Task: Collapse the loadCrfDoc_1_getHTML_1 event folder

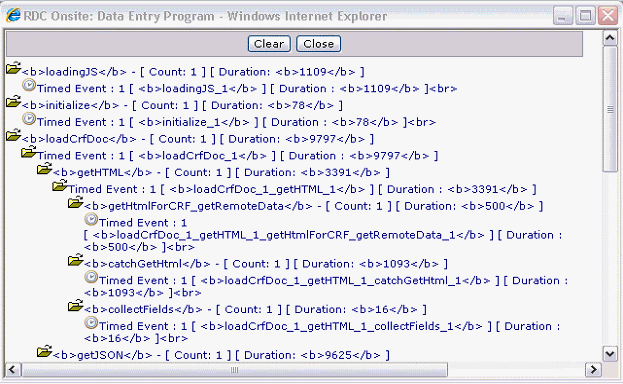Action: (x=60, y=186)
